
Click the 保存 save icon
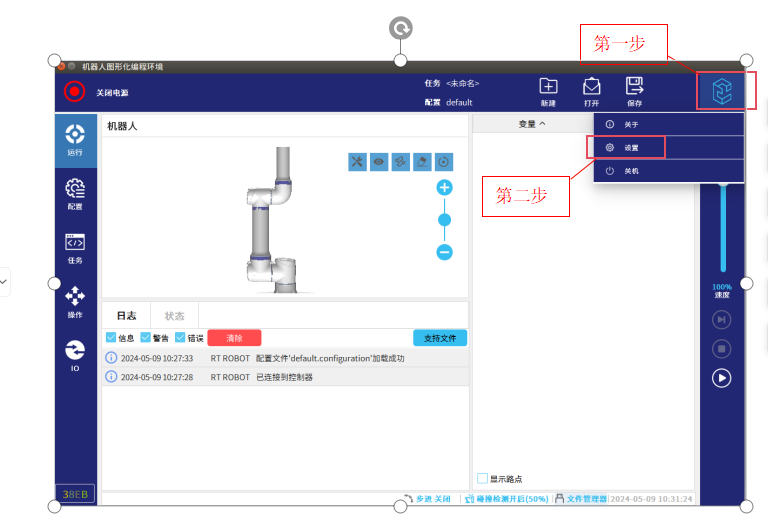tap(634, 91)
